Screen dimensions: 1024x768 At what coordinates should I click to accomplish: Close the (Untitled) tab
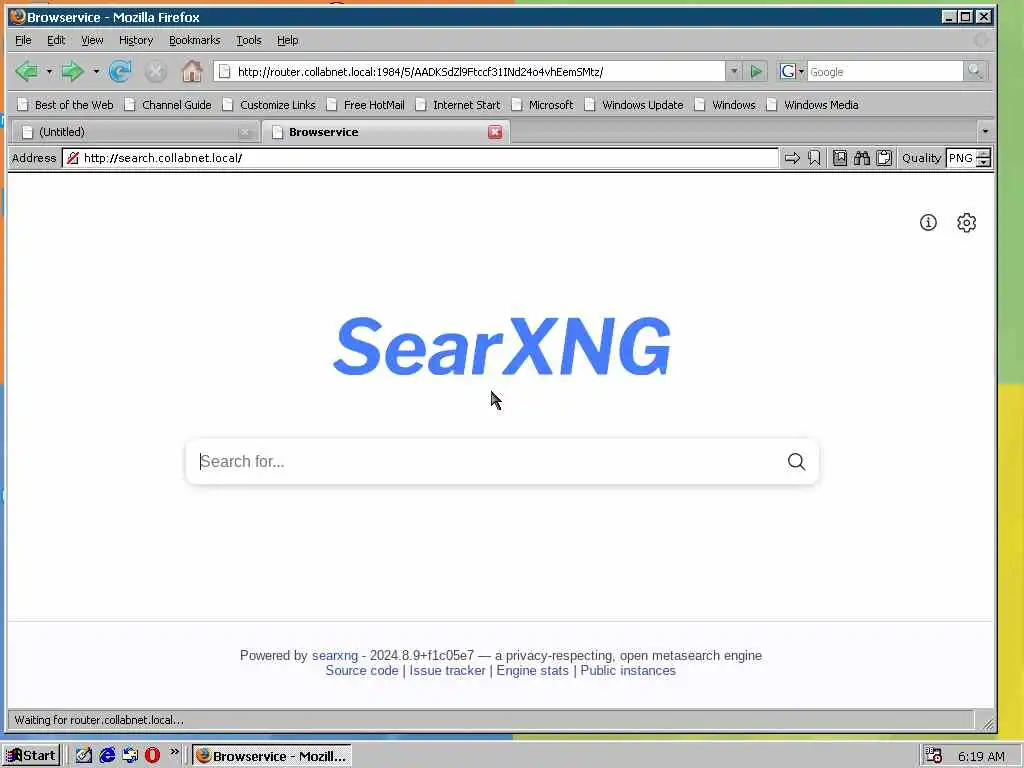click(x=245, y=132)
